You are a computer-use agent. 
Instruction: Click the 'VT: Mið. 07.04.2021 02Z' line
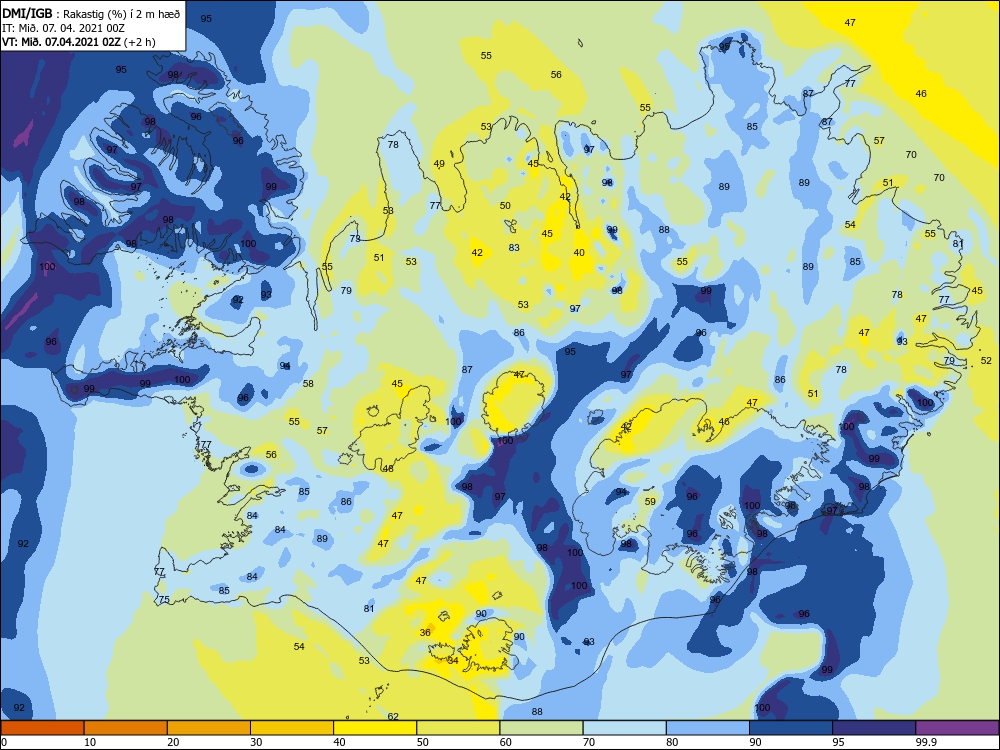coord(78,42)
